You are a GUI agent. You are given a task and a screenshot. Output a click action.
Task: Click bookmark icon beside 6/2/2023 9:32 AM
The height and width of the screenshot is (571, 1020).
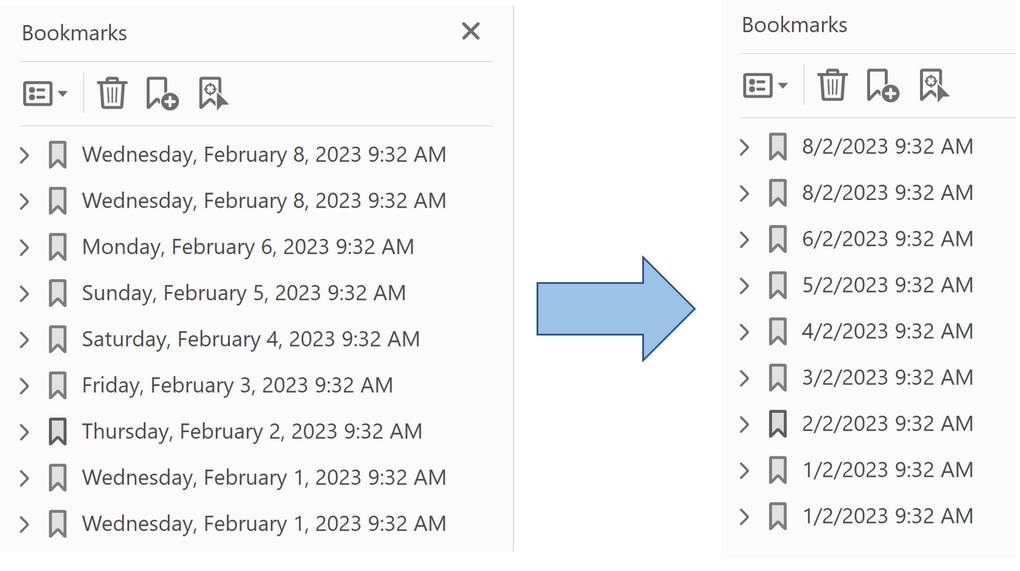777,239
